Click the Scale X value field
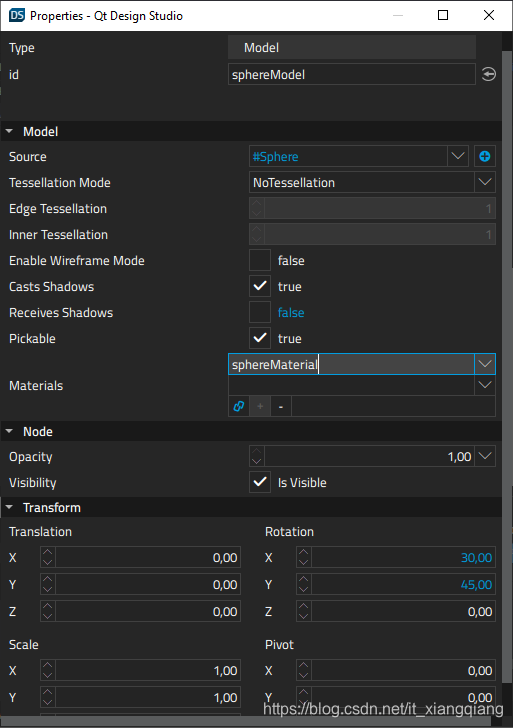 [x=148, y=670]
